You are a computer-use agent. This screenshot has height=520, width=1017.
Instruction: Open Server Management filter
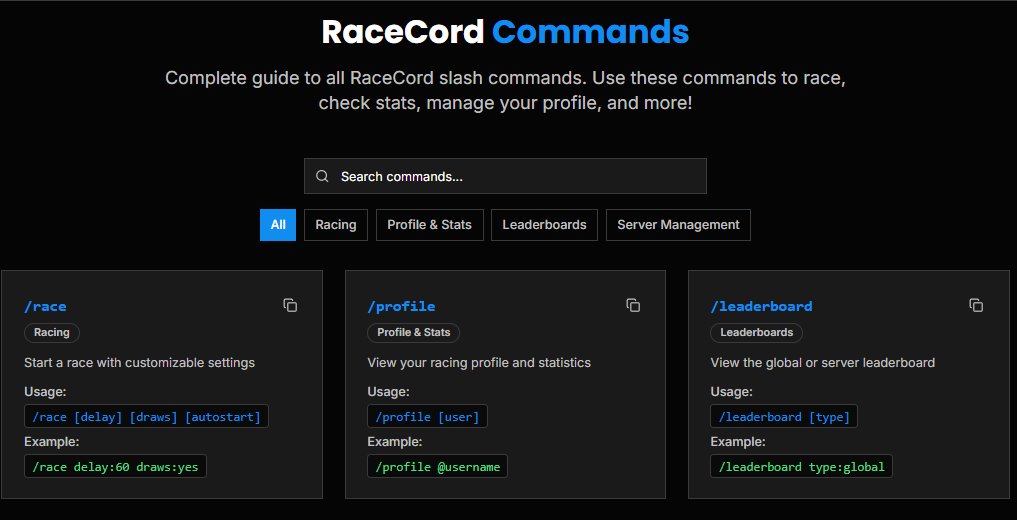click(678, 225)
